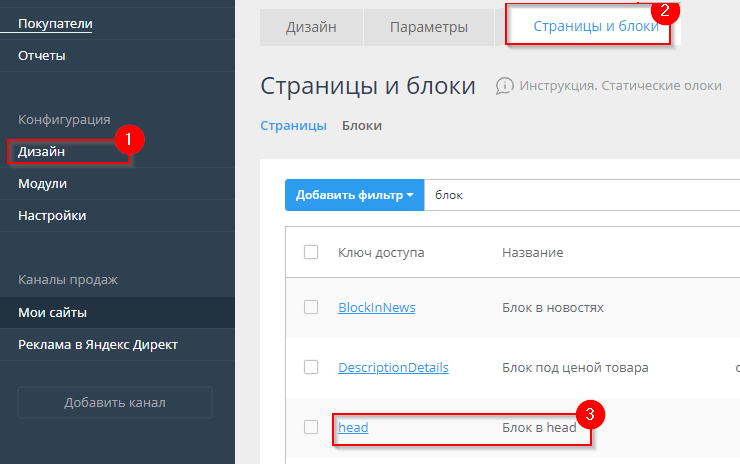Open Мои сайты sales channel

[52, 313]
